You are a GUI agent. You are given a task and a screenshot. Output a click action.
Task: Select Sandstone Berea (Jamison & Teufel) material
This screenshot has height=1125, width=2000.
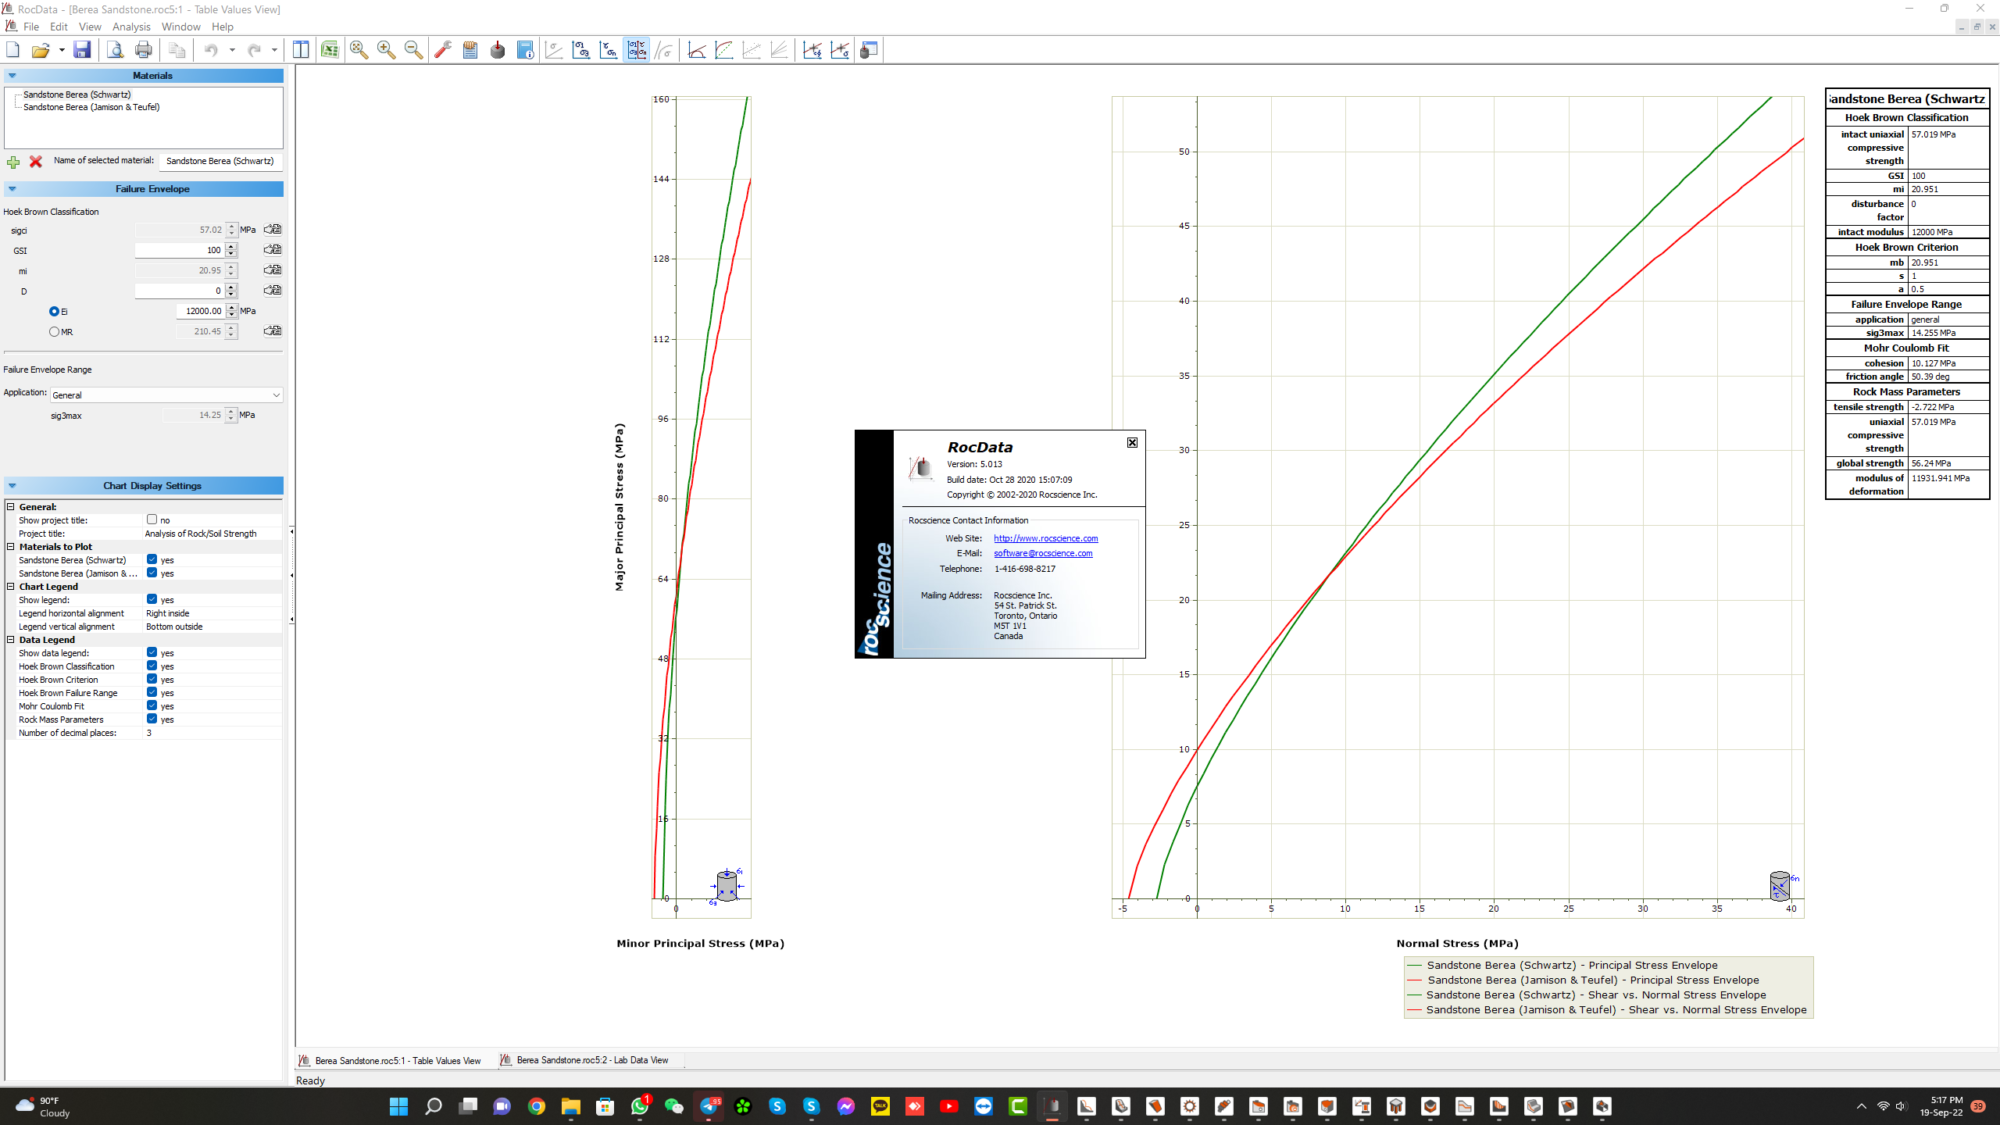(91, 107)
